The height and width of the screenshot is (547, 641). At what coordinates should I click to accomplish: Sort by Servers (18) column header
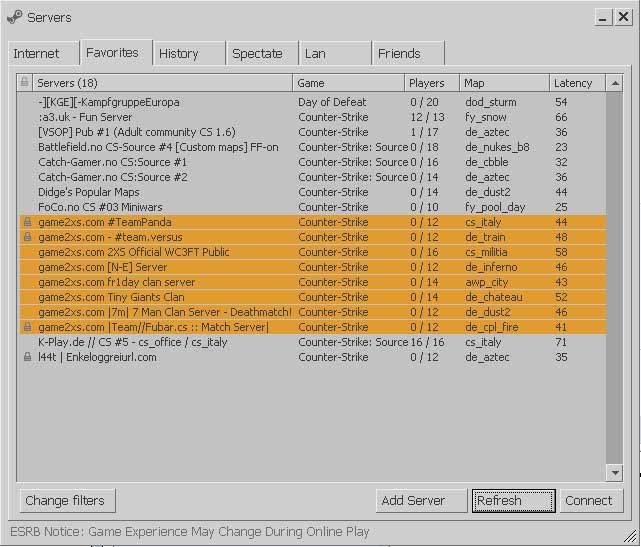[163, 83]
